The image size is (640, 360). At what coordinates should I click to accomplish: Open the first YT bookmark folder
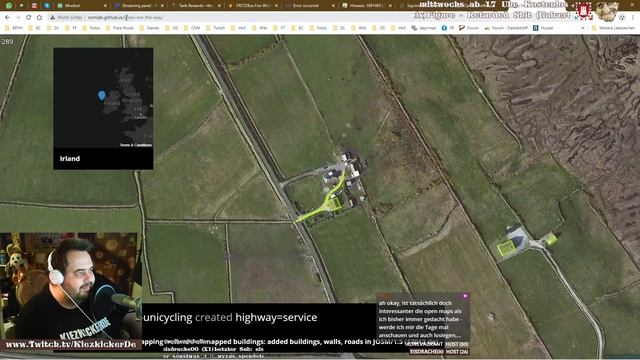pyautogui.click(x=279, y=28)
